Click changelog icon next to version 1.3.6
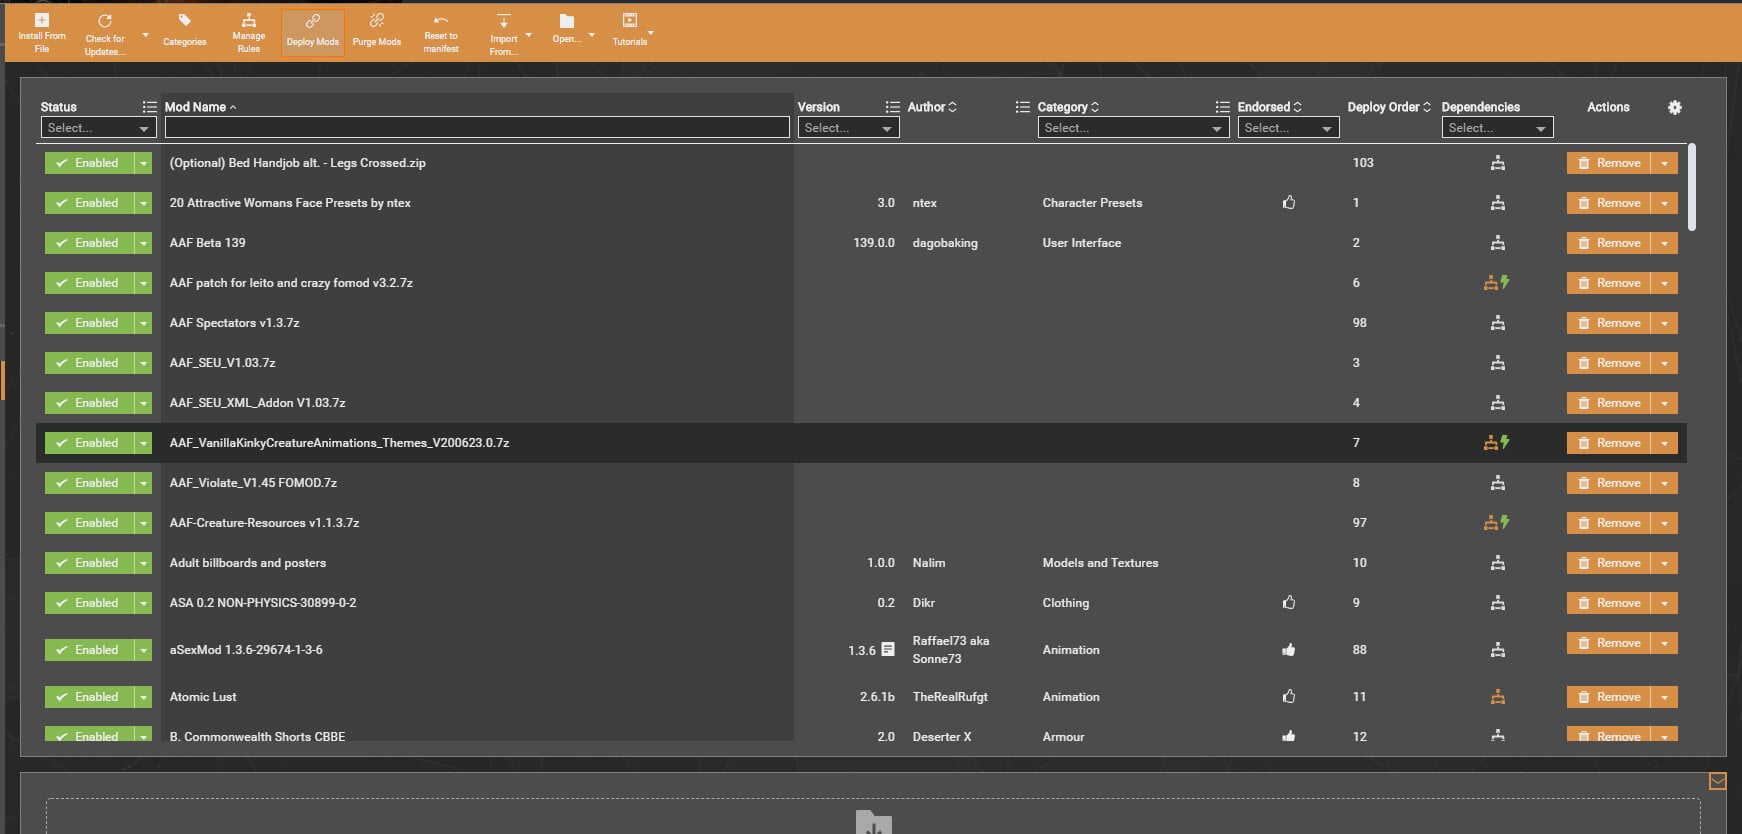Viewport: 1742px width, 834px height. pos(887,650)
